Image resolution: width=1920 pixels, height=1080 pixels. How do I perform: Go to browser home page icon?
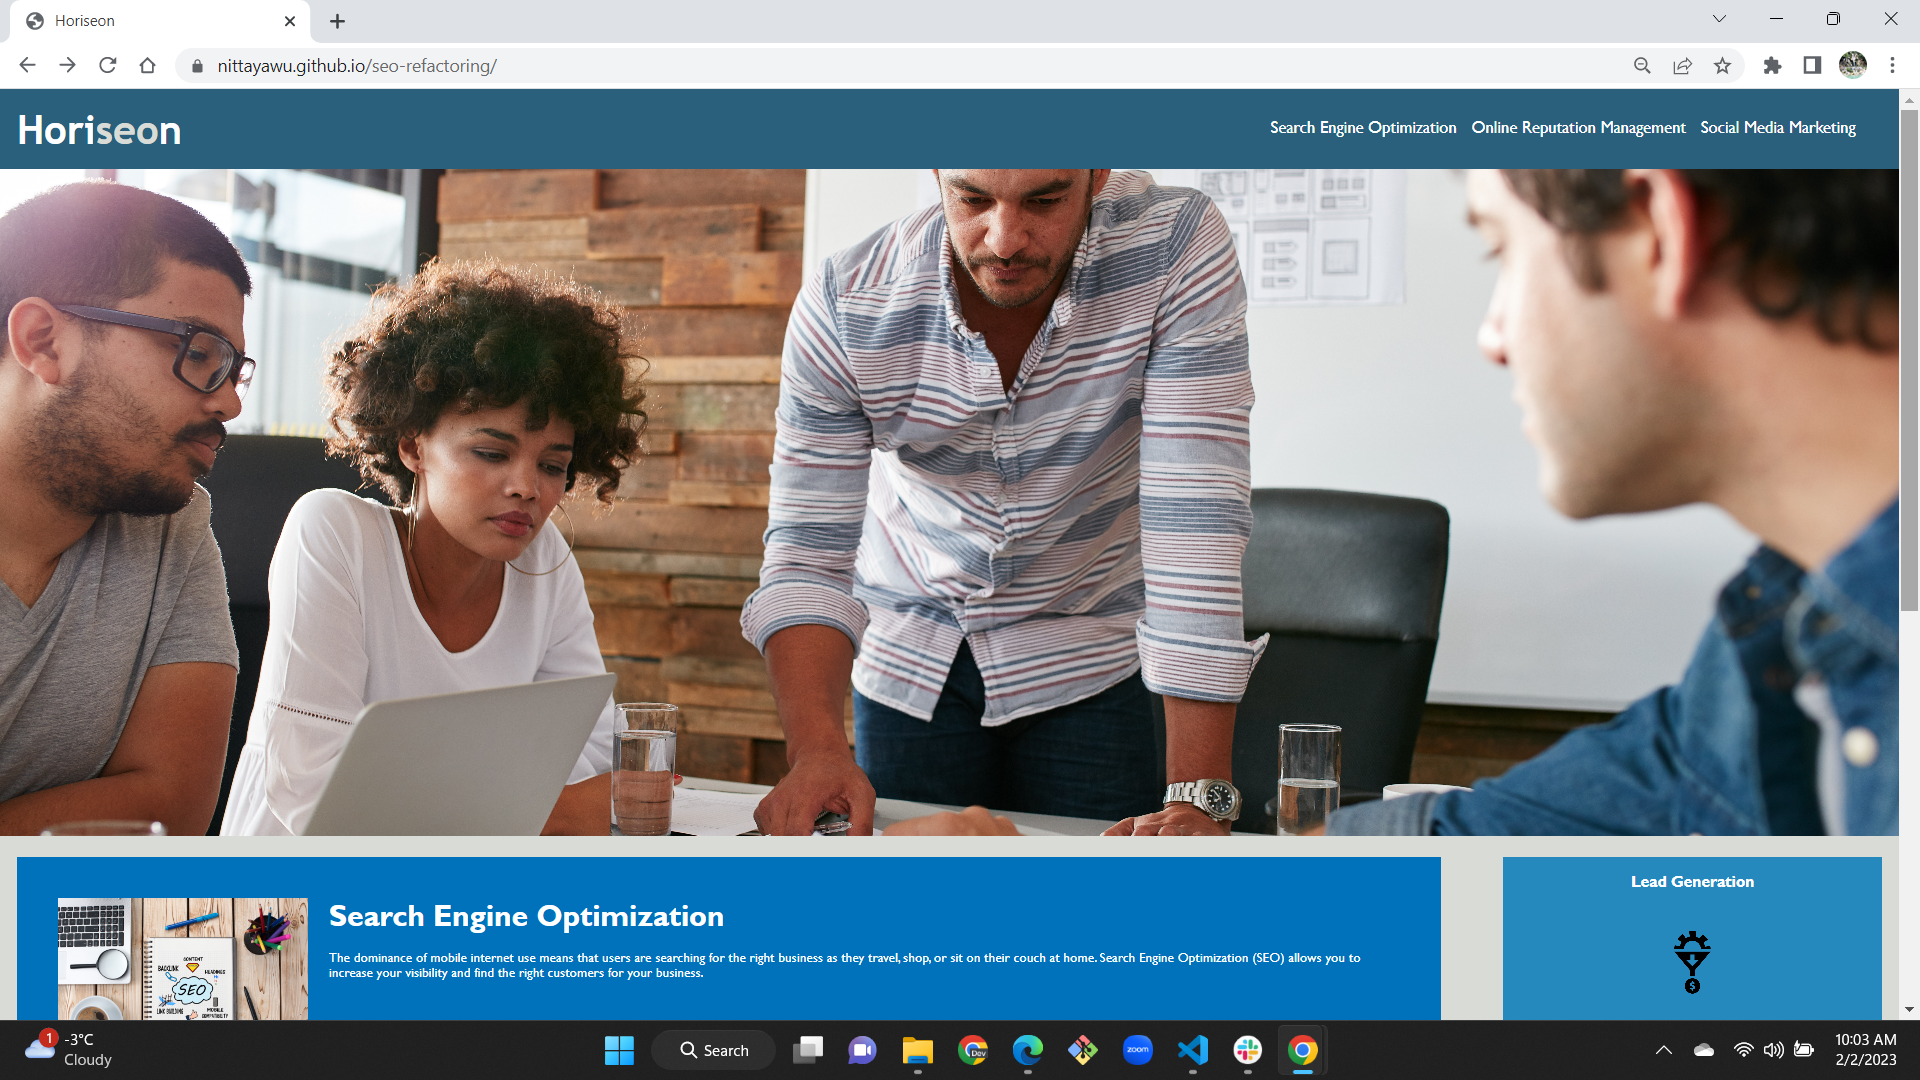click(x=148, y=66)
